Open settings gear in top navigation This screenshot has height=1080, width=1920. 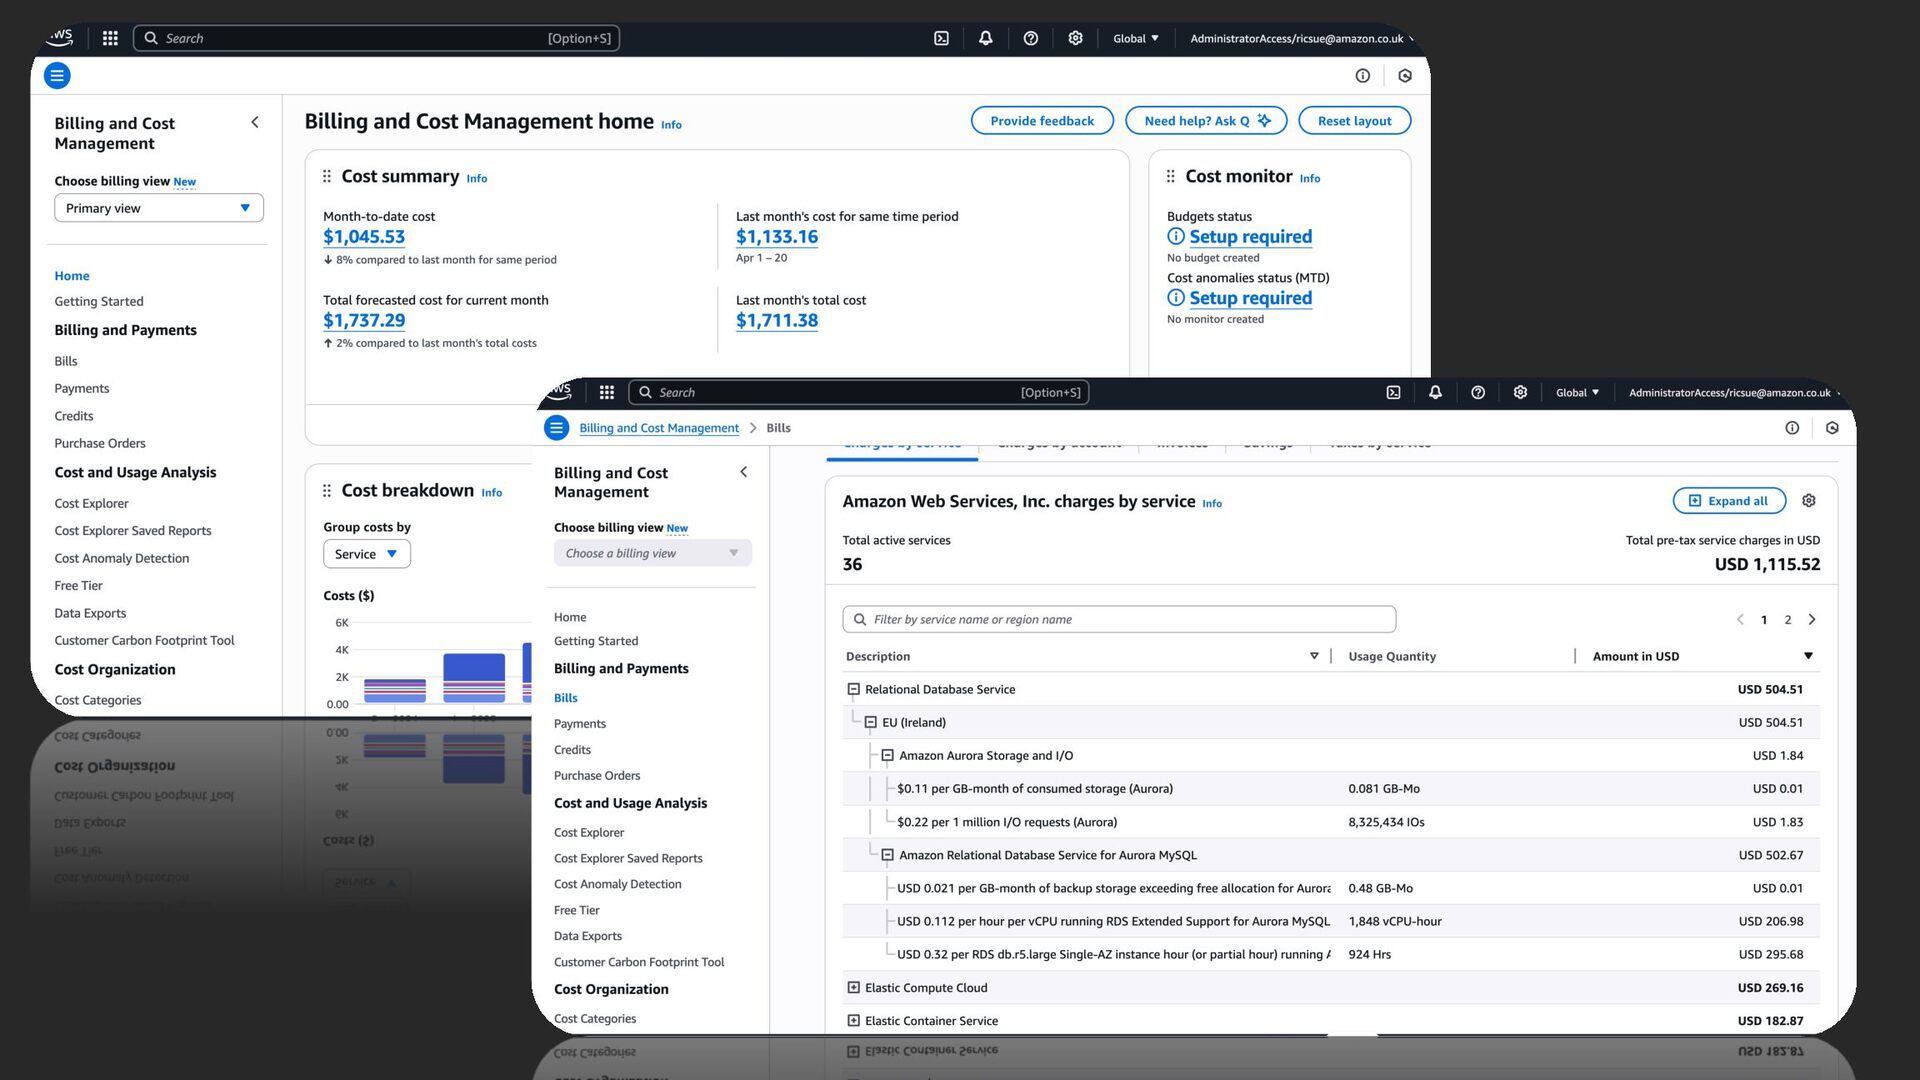1075,38
